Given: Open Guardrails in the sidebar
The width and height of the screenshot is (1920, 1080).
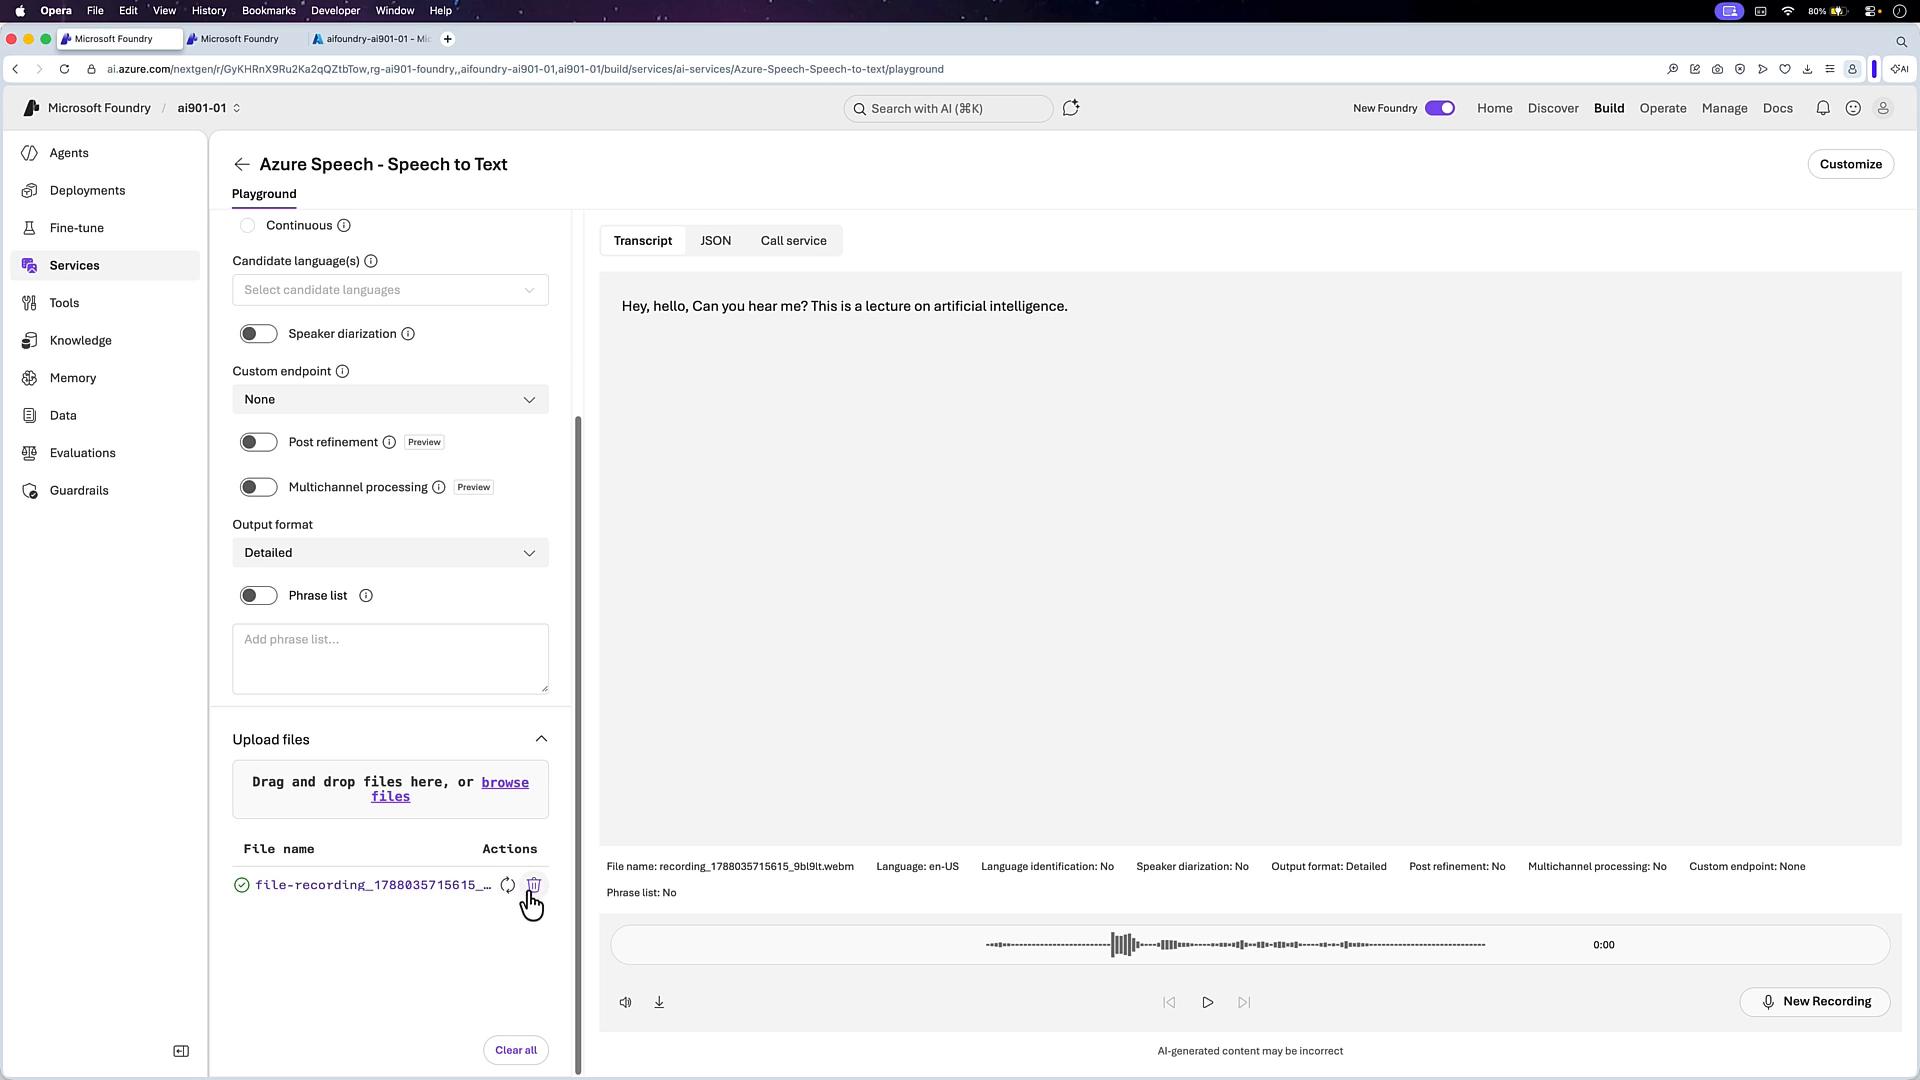Looking at the screenshot, I should click(x=105, y=490).
